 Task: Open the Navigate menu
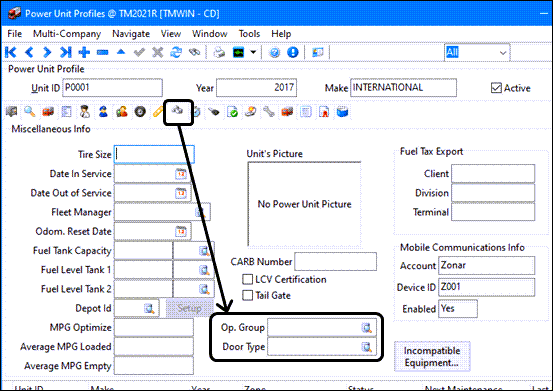pyautogui.click(x=131, y=34)
